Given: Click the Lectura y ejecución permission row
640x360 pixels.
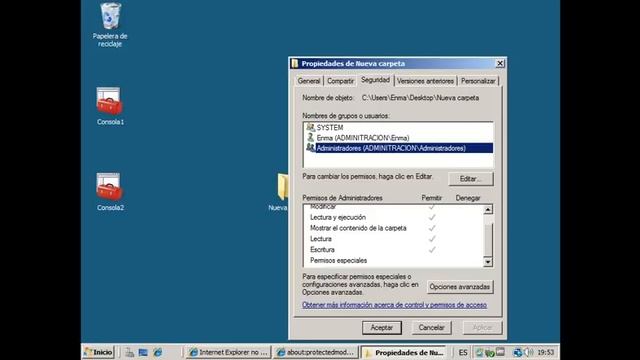Looking at the screenshot, I should point(393,217).
